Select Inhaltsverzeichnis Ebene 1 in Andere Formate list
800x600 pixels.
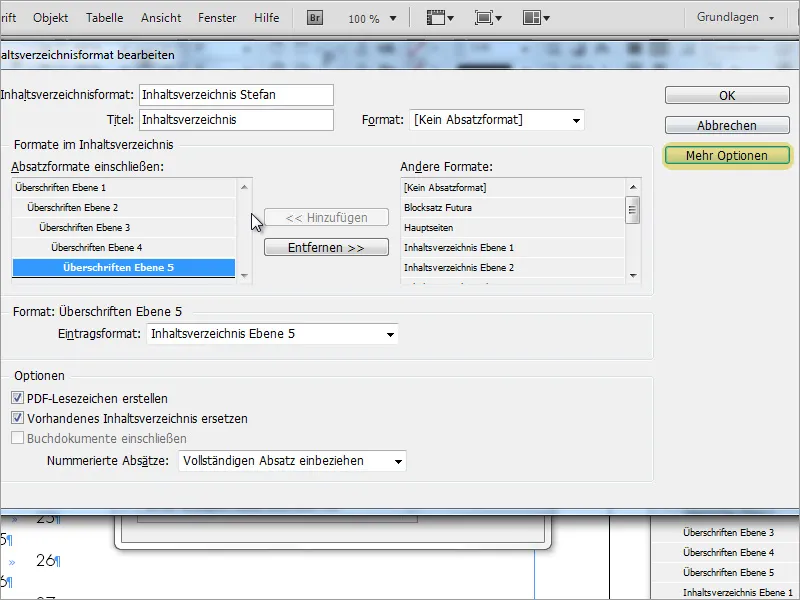click(x=513, y=247)
